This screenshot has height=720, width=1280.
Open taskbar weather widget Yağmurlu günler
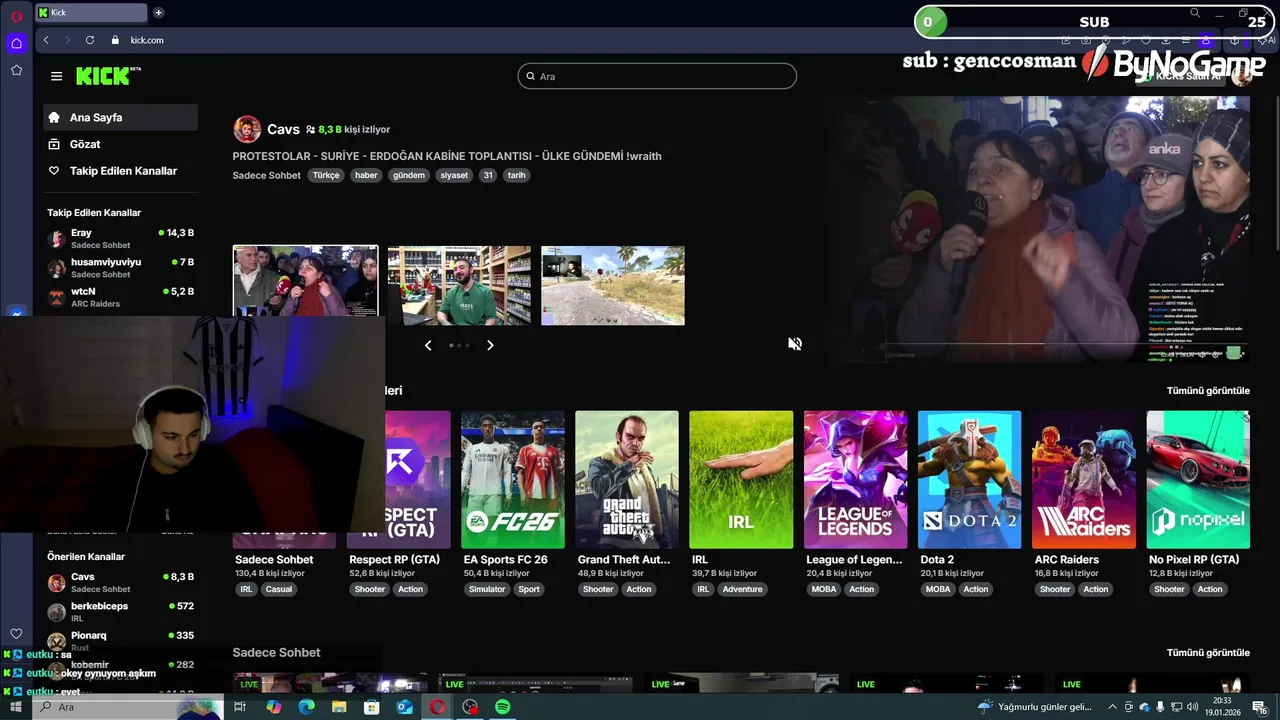coord(1037,707)
